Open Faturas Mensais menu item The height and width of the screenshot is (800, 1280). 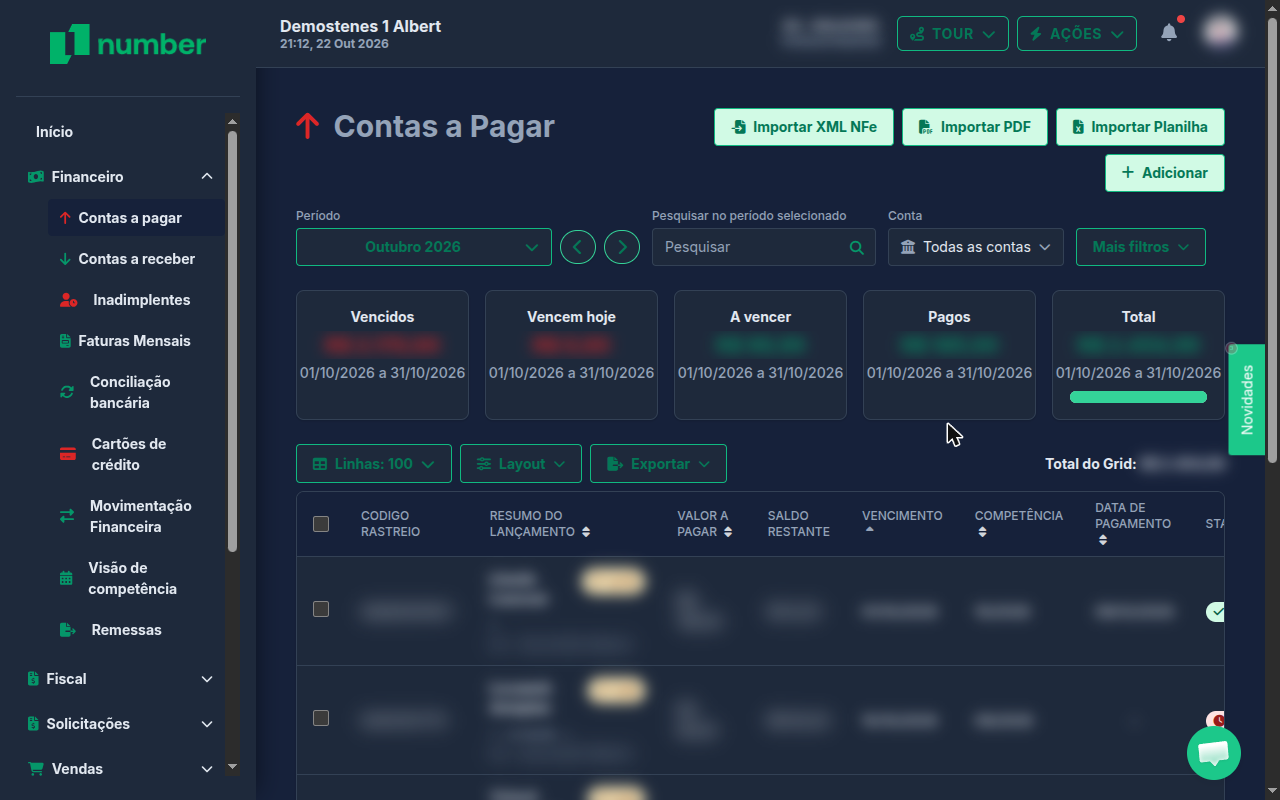[136, 341]
